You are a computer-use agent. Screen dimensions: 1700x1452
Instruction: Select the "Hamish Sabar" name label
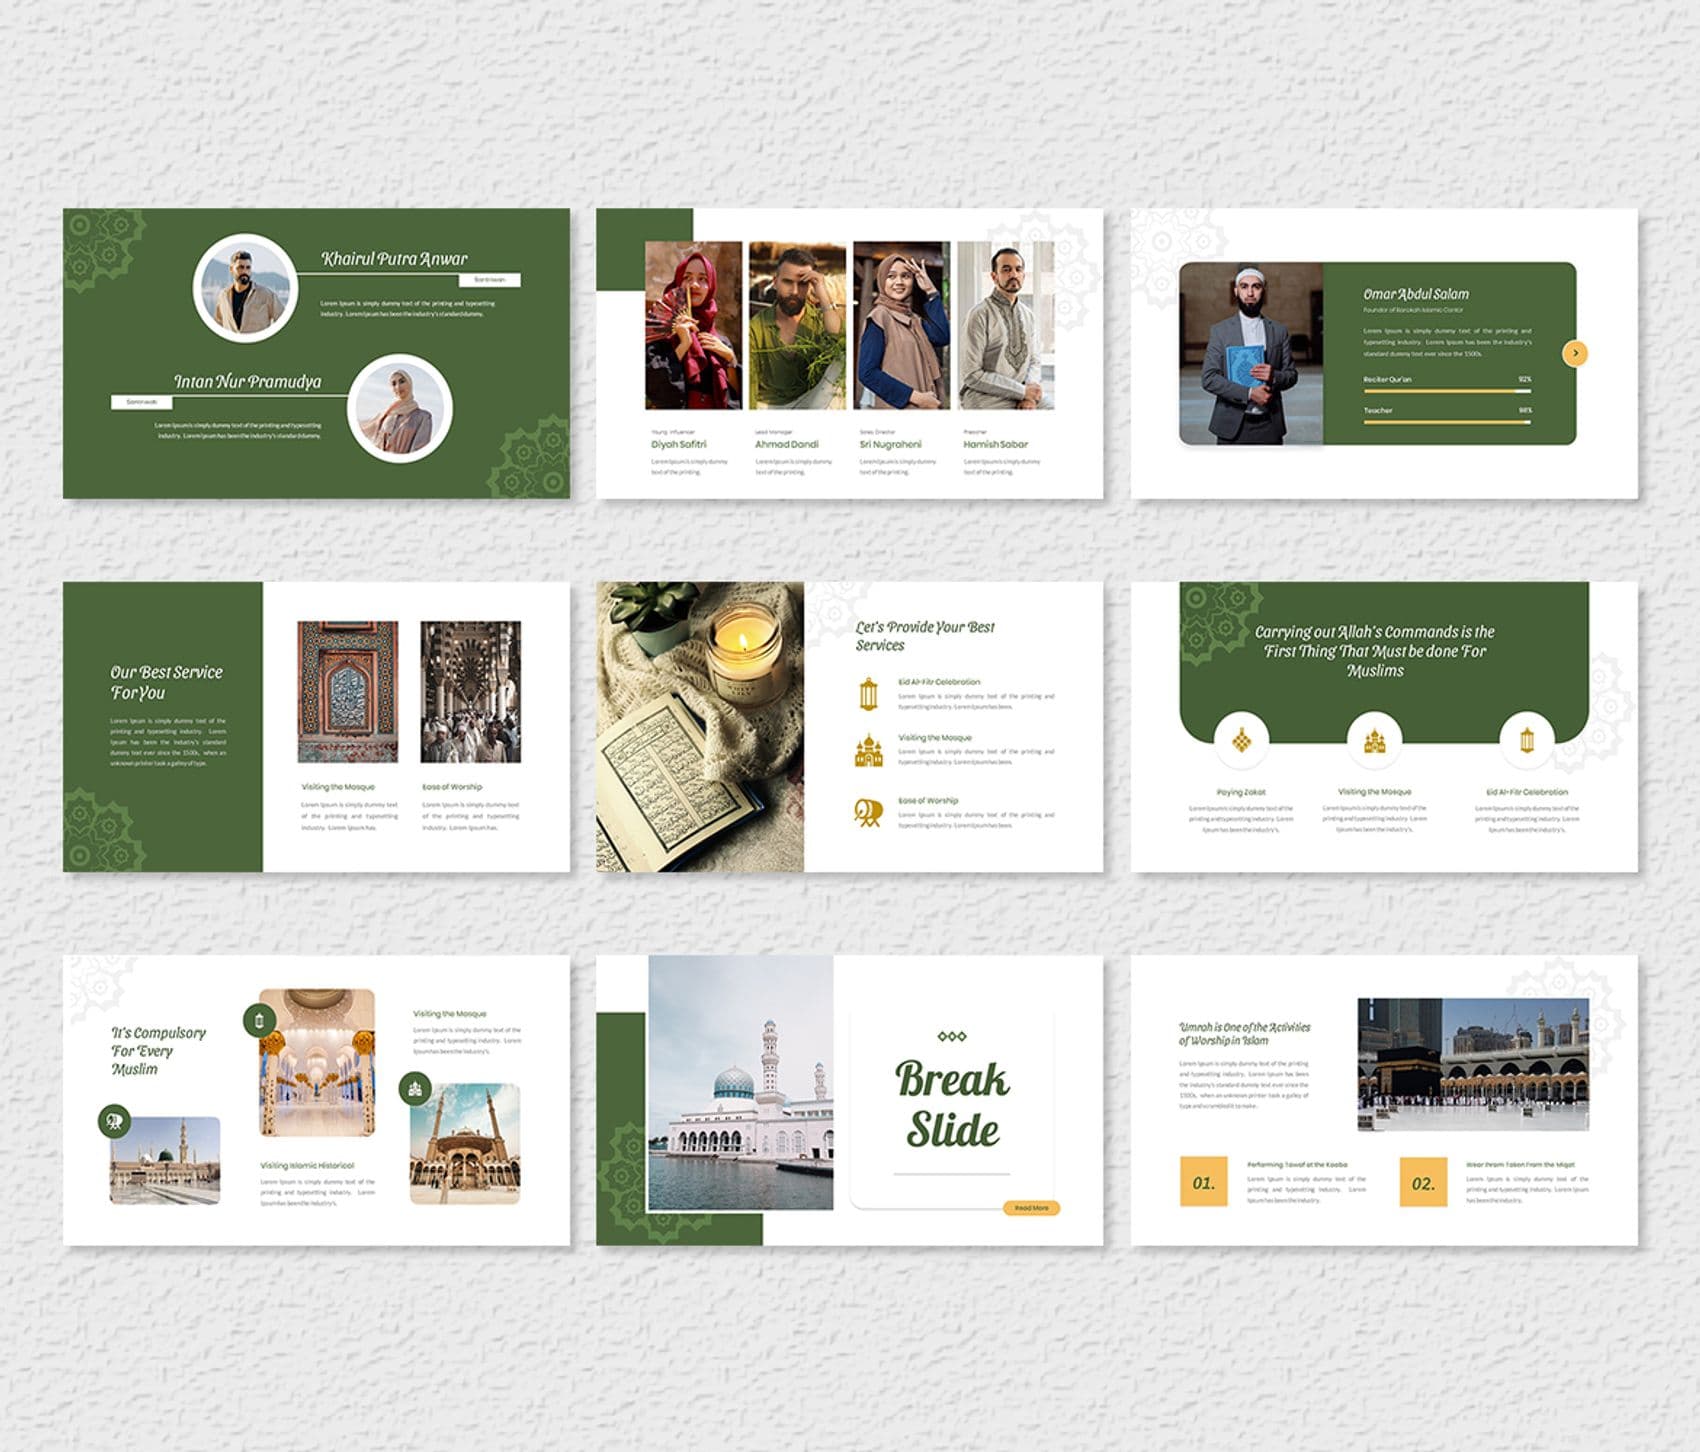[x=995, y=444]
